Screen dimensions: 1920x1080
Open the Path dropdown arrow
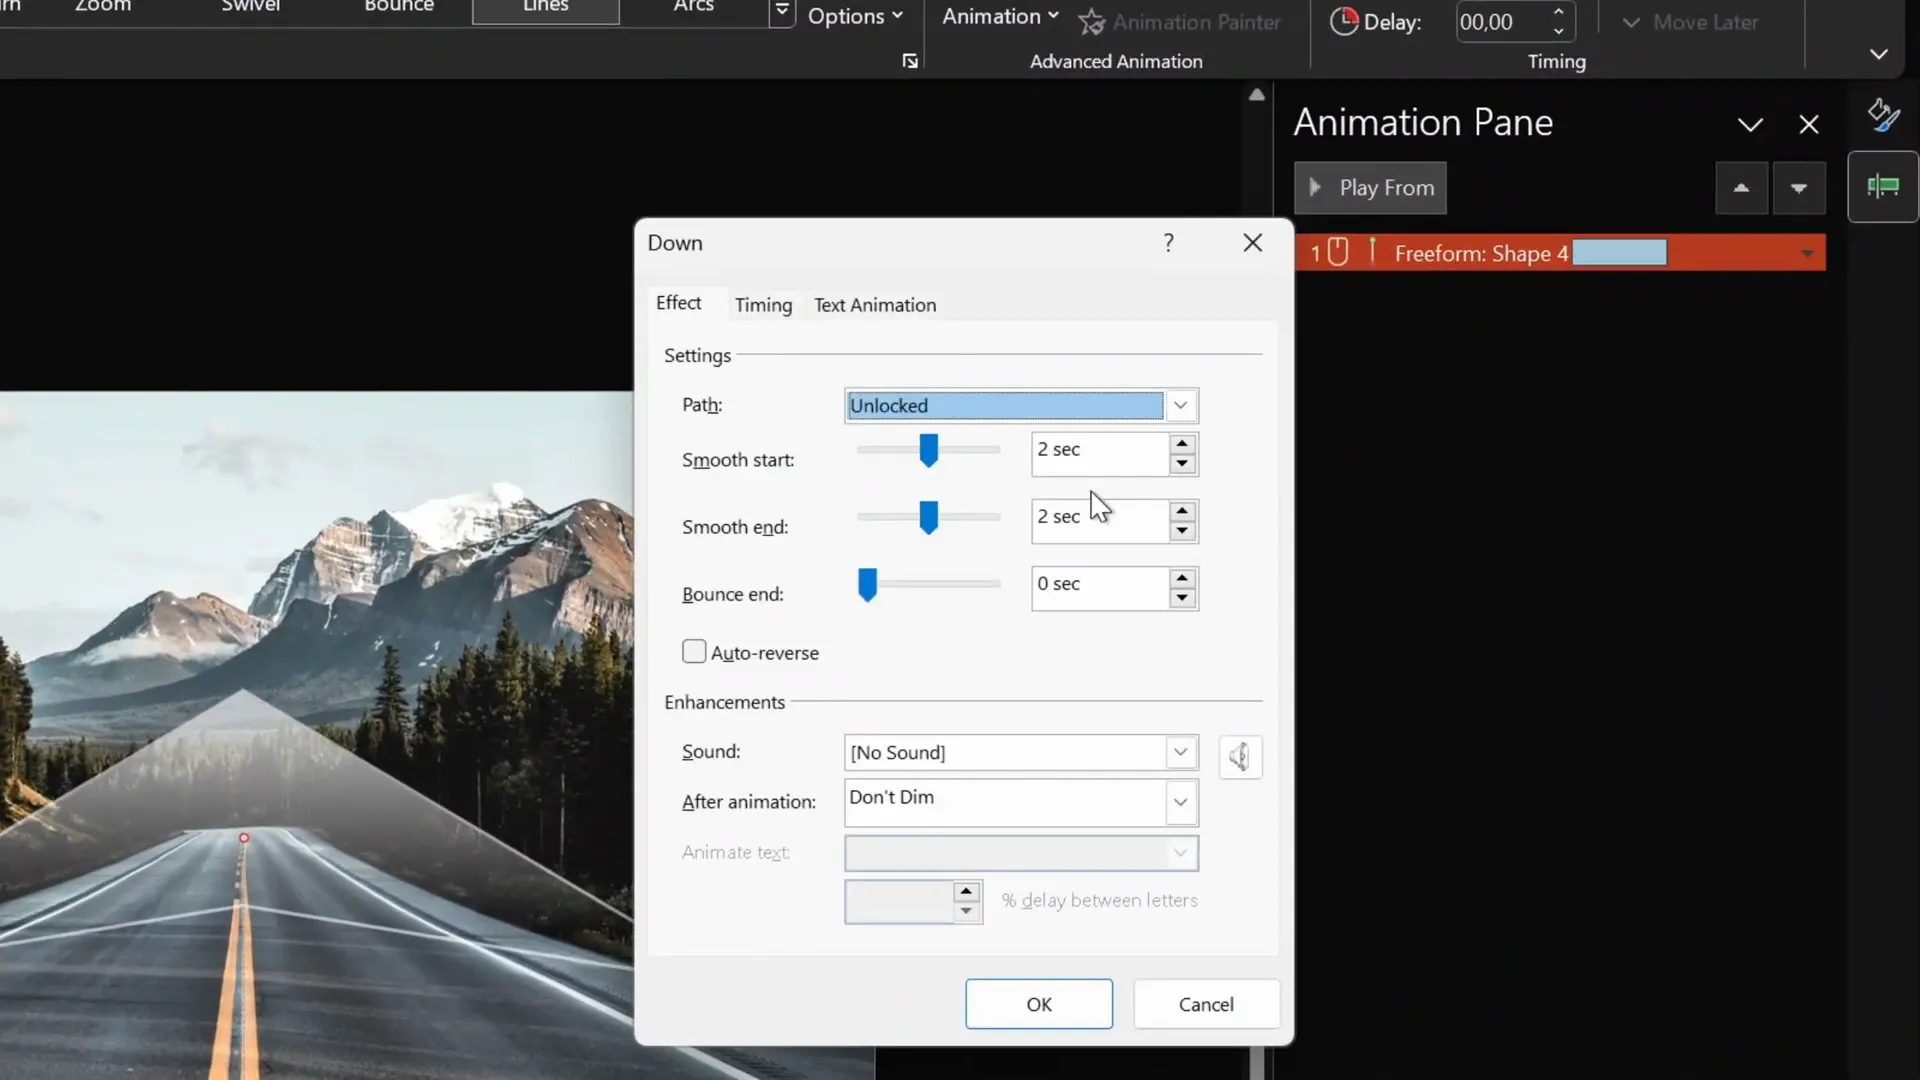1180,405
